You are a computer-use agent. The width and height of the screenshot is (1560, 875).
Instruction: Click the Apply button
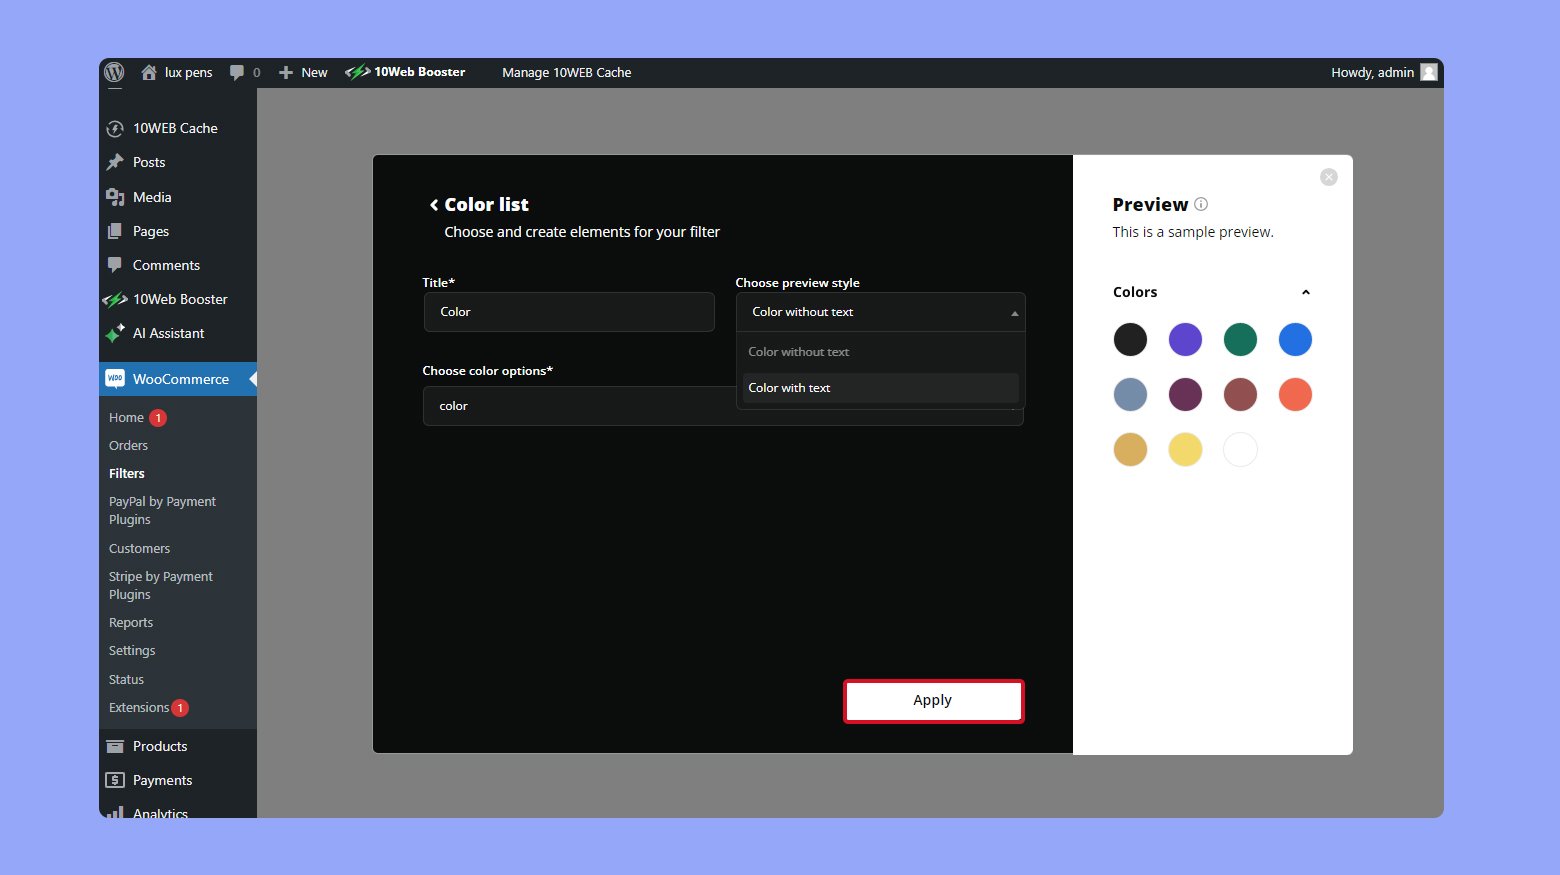933,700
